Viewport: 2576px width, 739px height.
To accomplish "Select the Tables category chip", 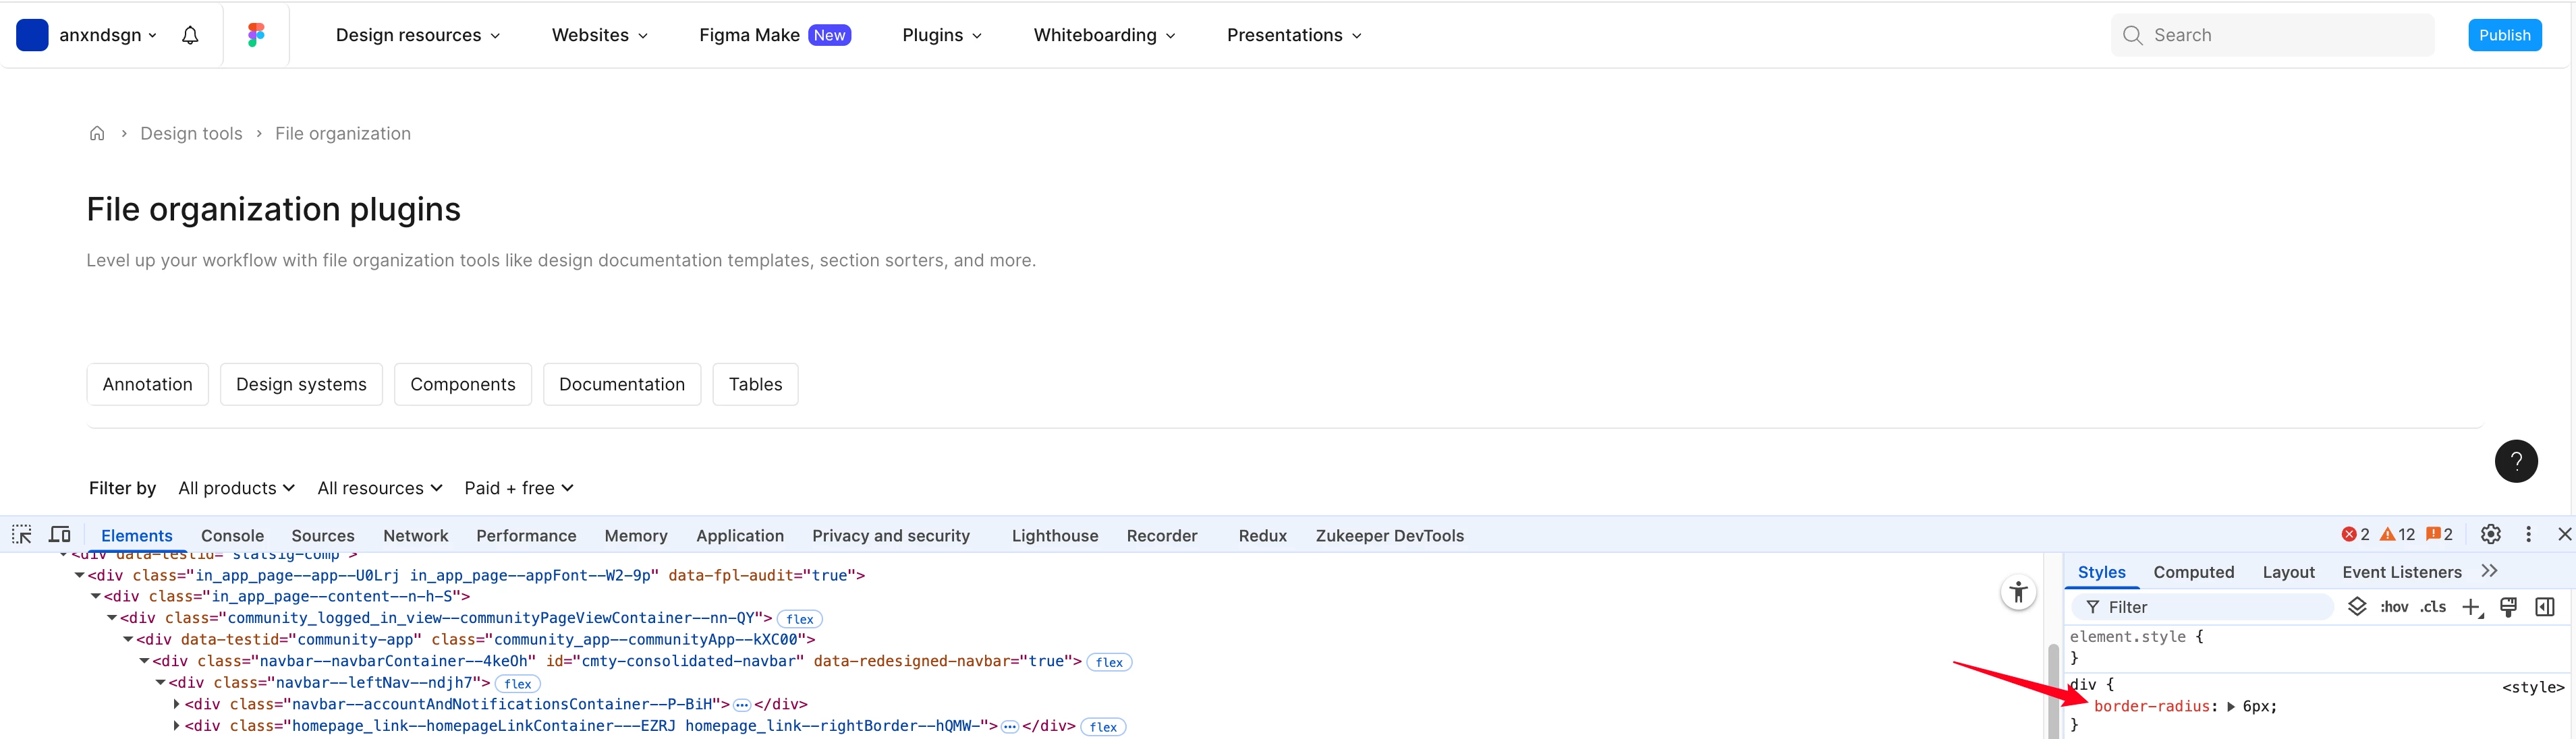I will click(755, 384).
